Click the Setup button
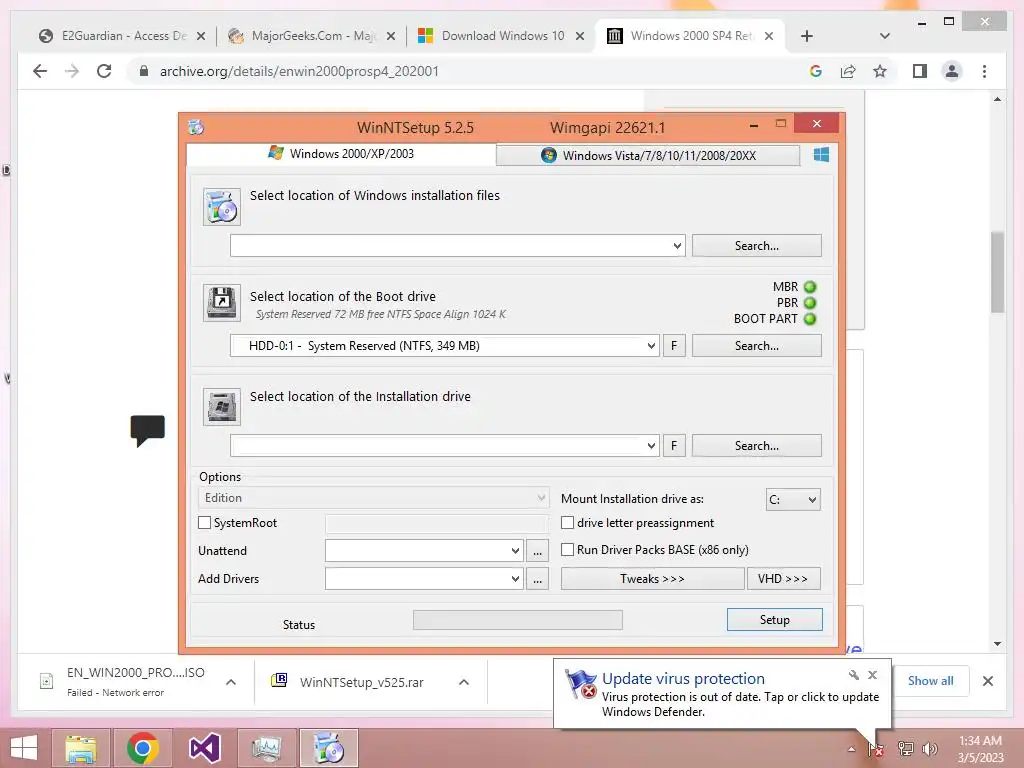Viewport: 1024px width, 768px height. pyautogui.click(x=775, y=620)
